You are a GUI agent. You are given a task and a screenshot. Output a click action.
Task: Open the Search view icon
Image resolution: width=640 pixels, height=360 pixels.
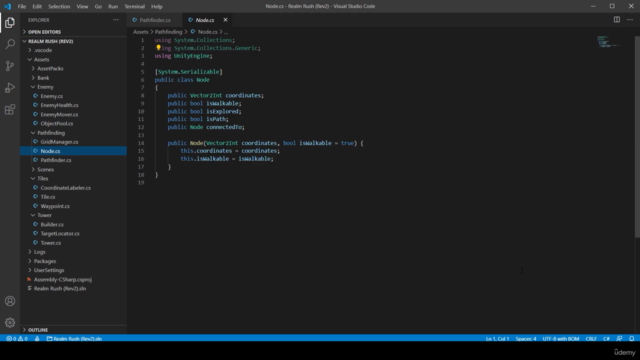10,44
